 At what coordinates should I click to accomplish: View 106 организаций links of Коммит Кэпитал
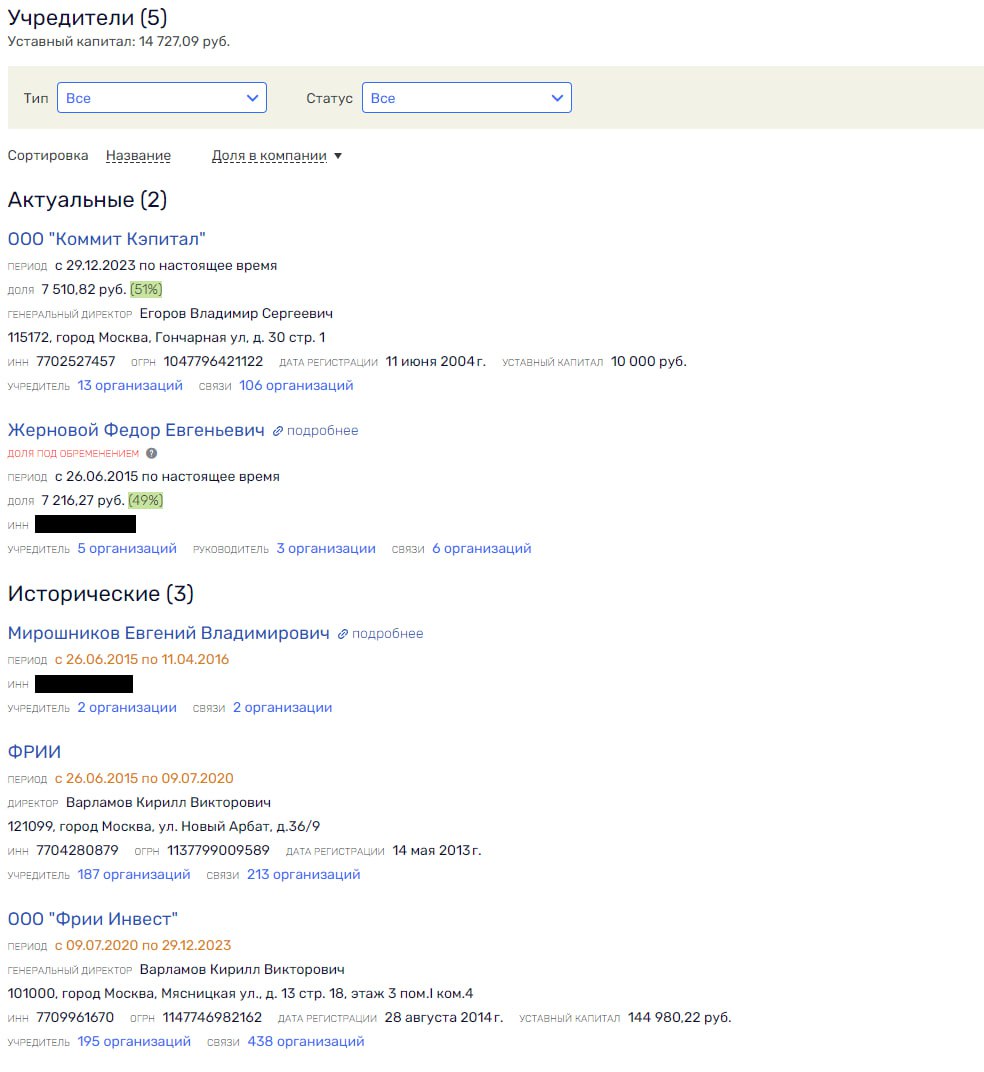click(296, 386)
